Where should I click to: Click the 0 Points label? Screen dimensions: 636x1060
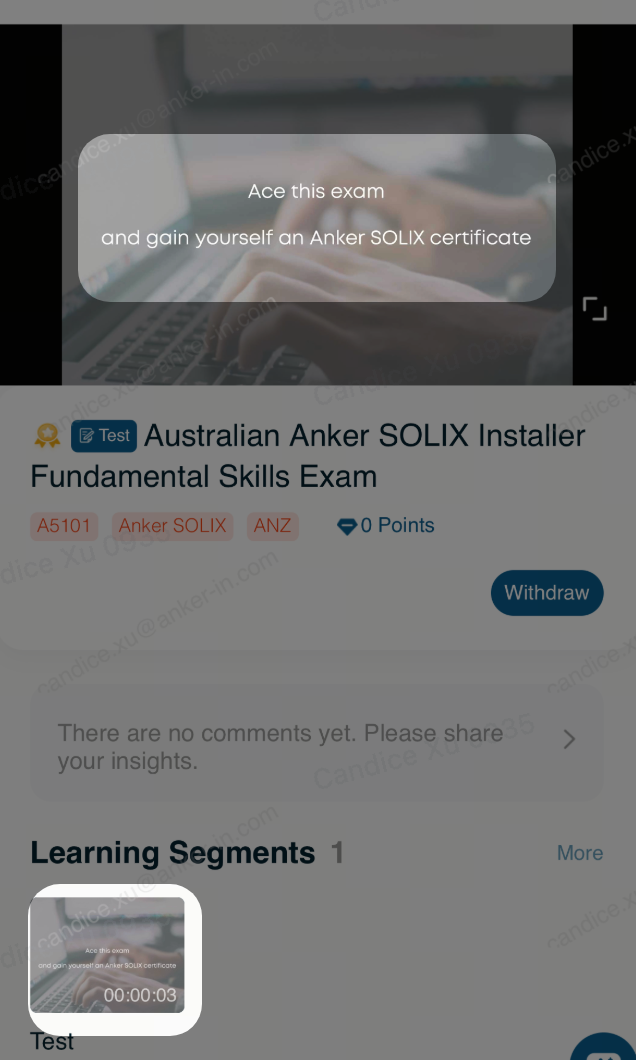[397, 525]
